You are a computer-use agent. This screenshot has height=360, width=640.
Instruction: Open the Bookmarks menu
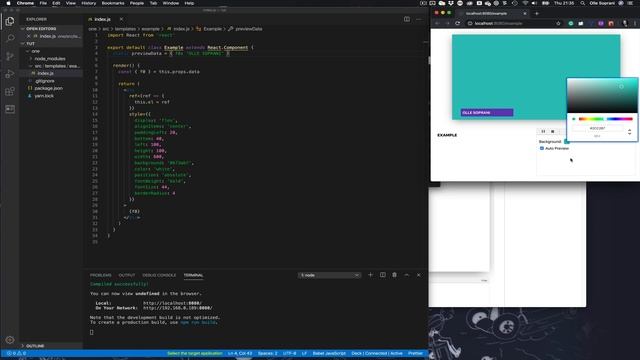pyautogui.click(x=113, y=3)
